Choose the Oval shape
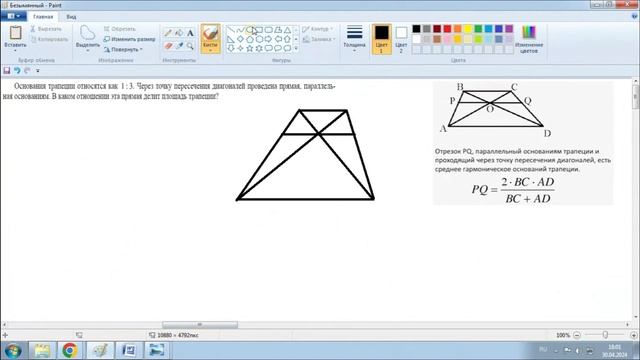The height and width of the screenshot is (360, 640). [250, 30]
